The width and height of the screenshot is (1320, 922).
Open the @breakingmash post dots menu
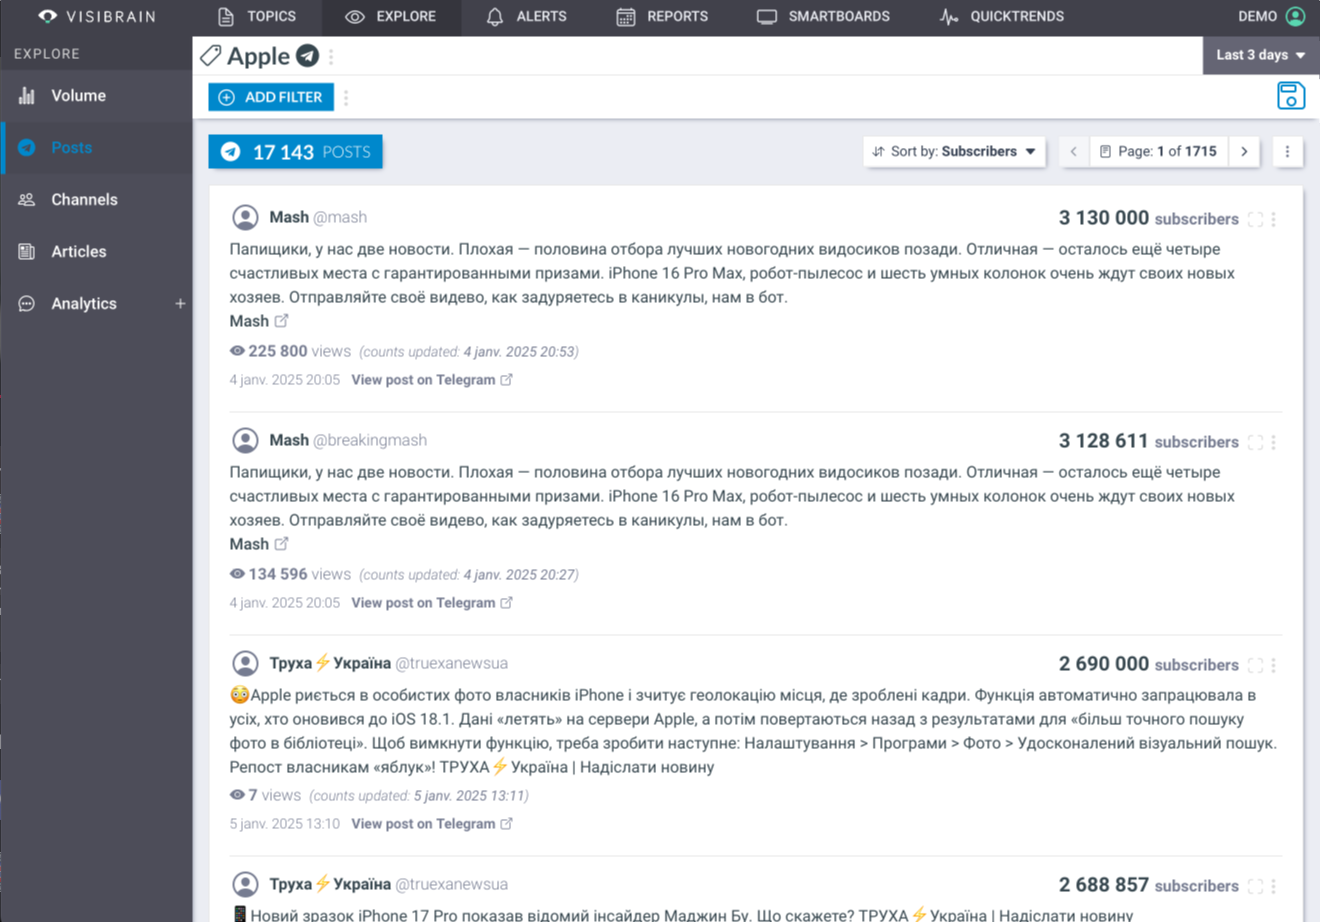1273,442
